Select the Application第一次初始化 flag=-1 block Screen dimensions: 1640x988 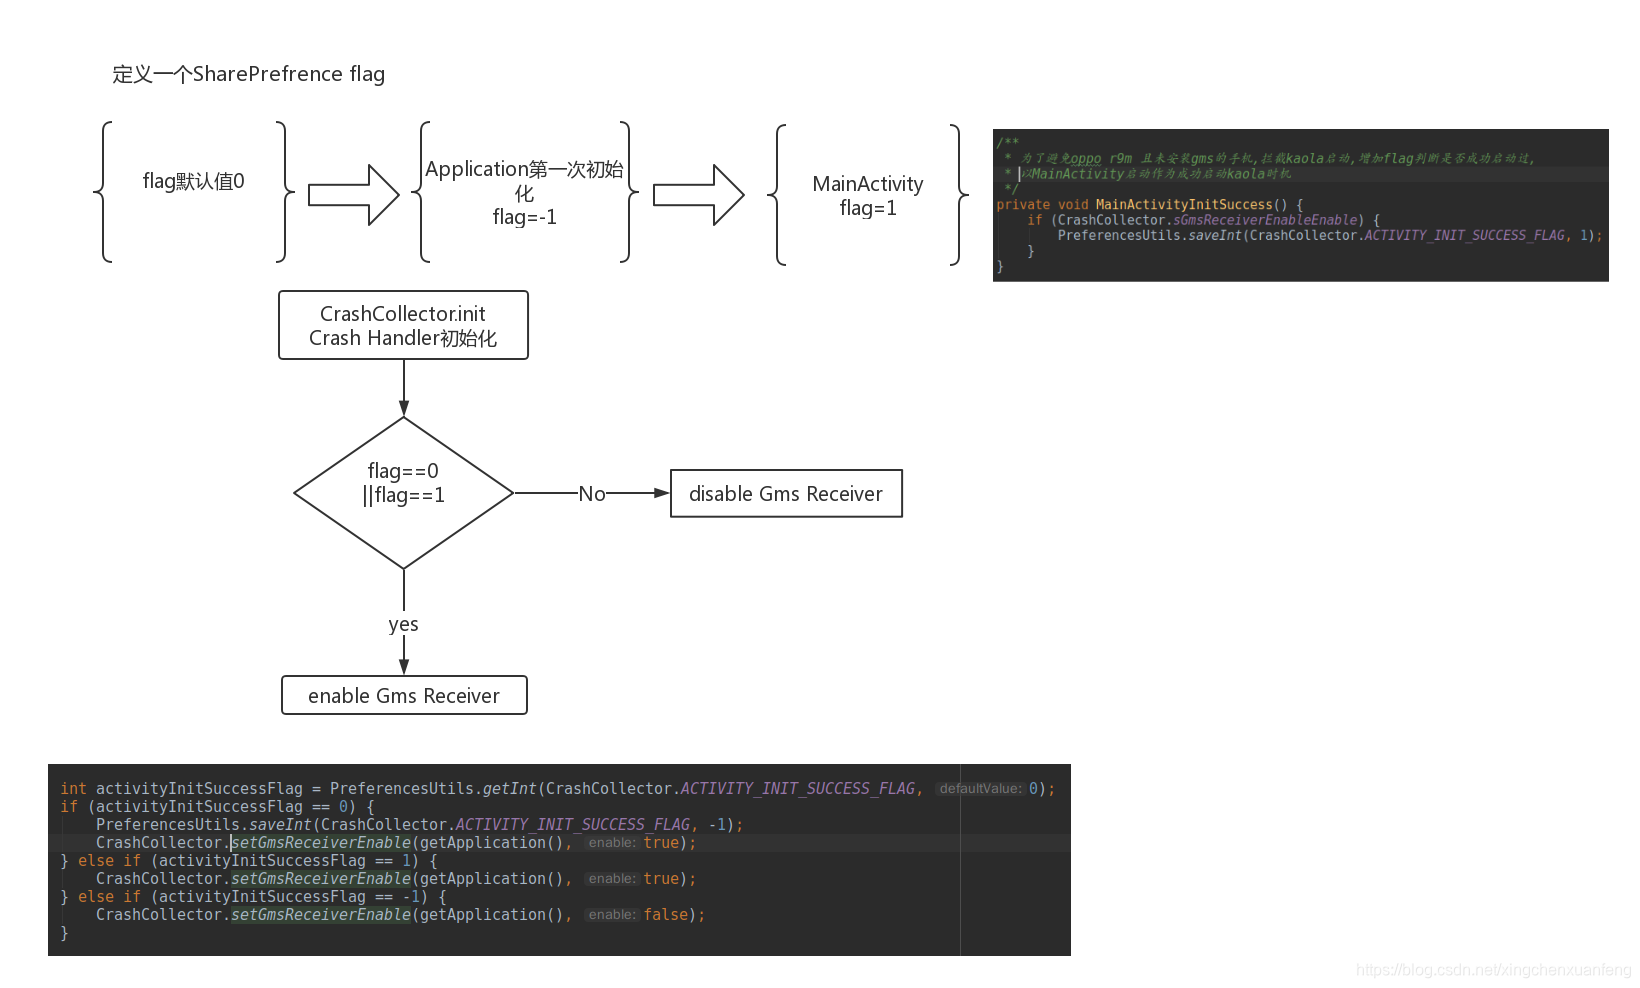point(524,192)
